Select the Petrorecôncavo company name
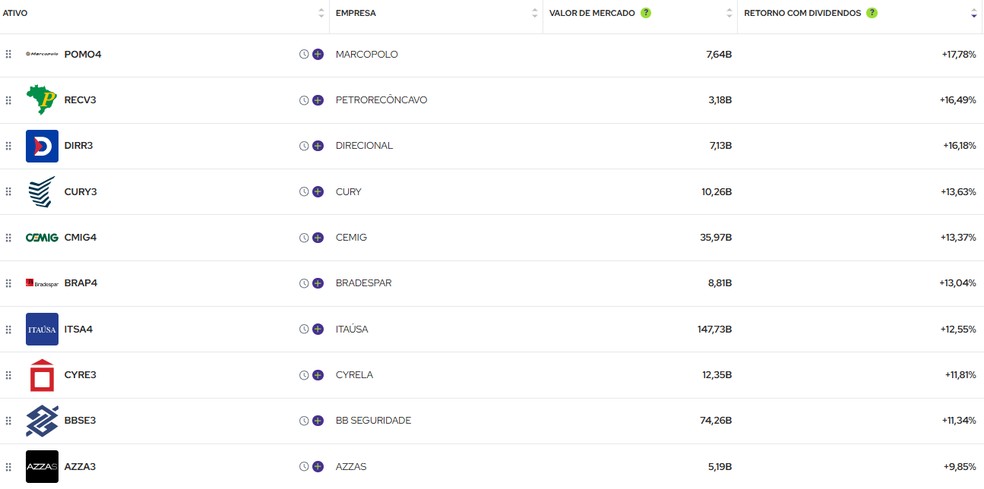Screen dimensions: 984x489 381,100
